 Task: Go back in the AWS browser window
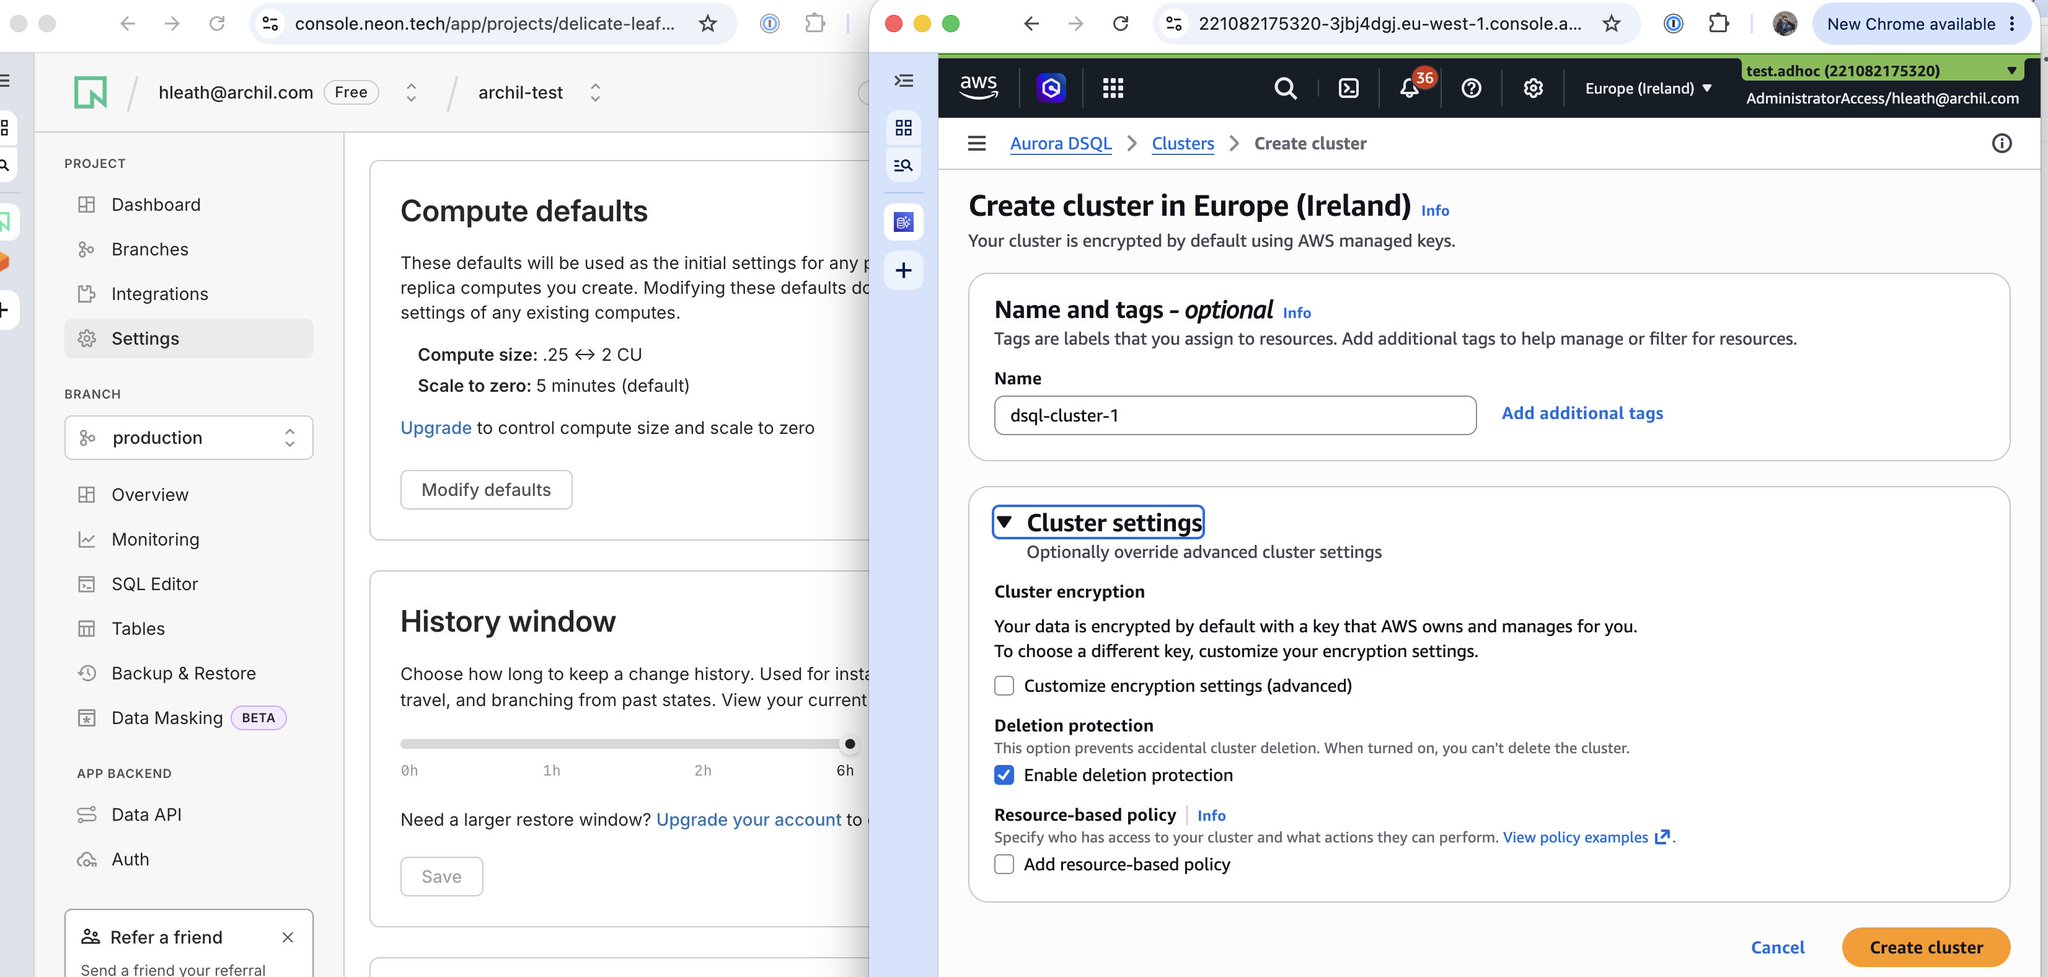[1032, 23]
